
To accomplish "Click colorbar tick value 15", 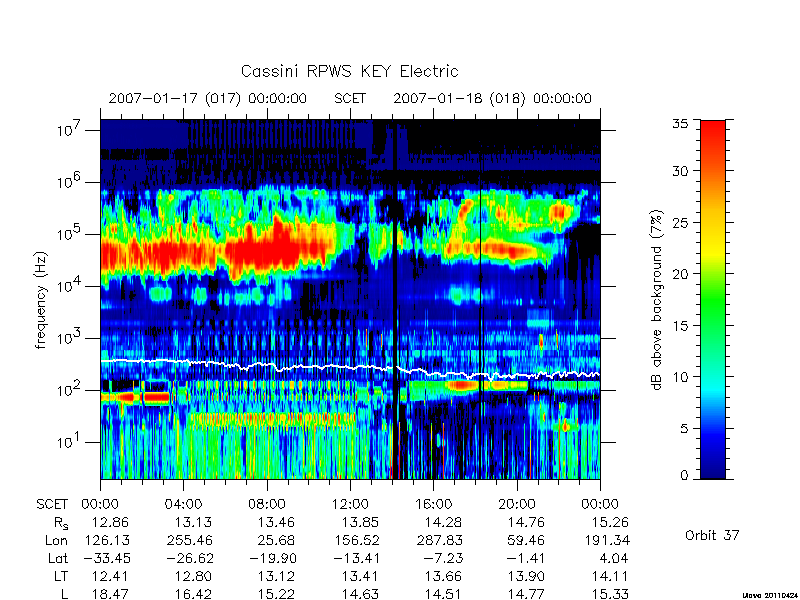I will [681, 325].
